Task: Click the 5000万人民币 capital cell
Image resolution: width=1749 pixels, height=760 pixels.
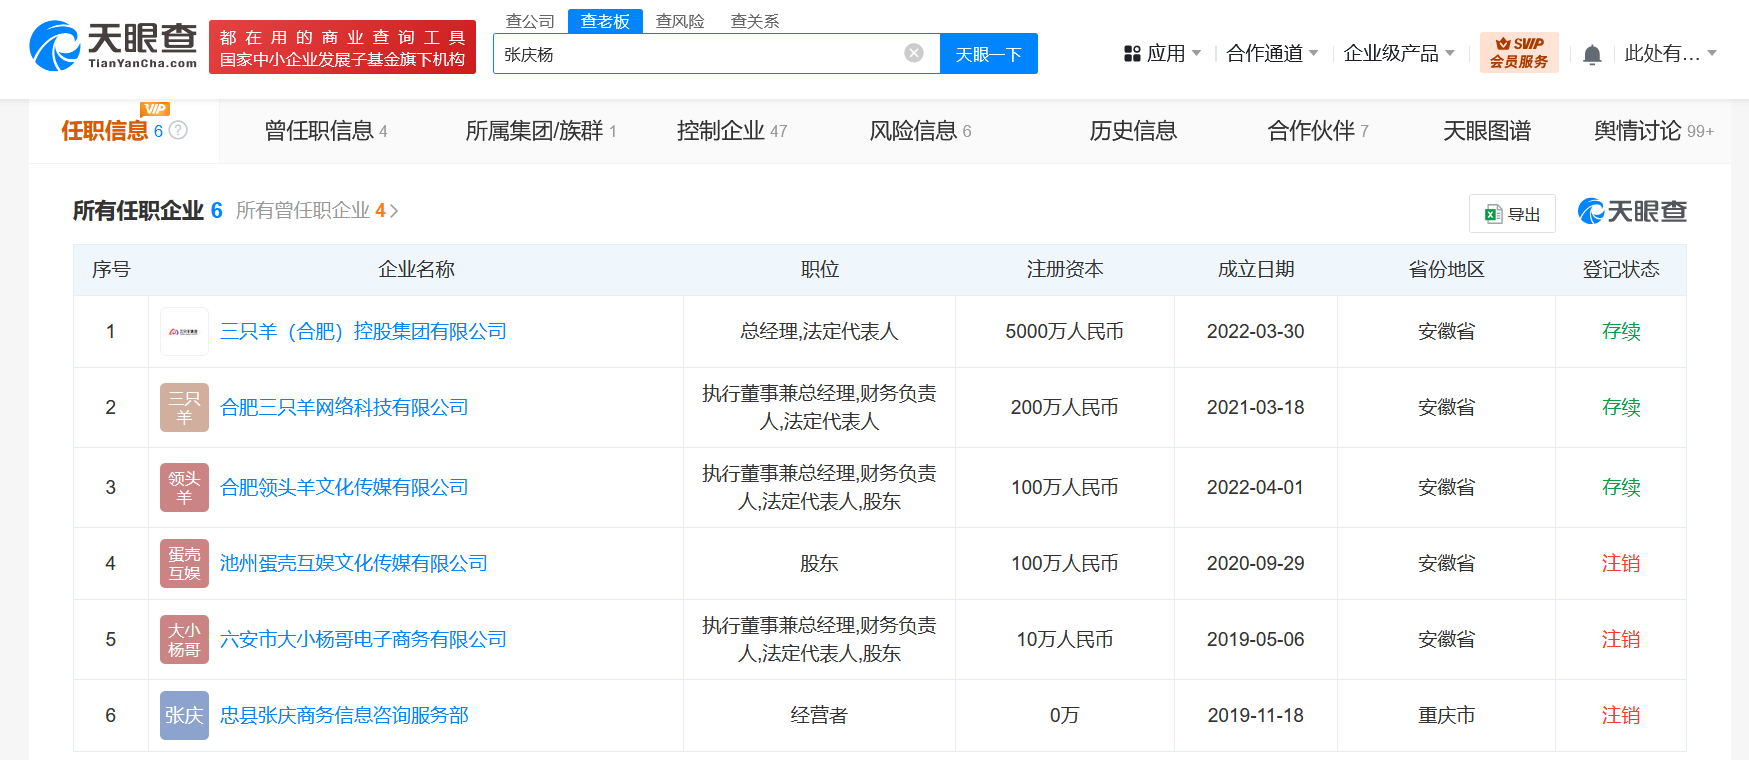Action: (1065, 331)
